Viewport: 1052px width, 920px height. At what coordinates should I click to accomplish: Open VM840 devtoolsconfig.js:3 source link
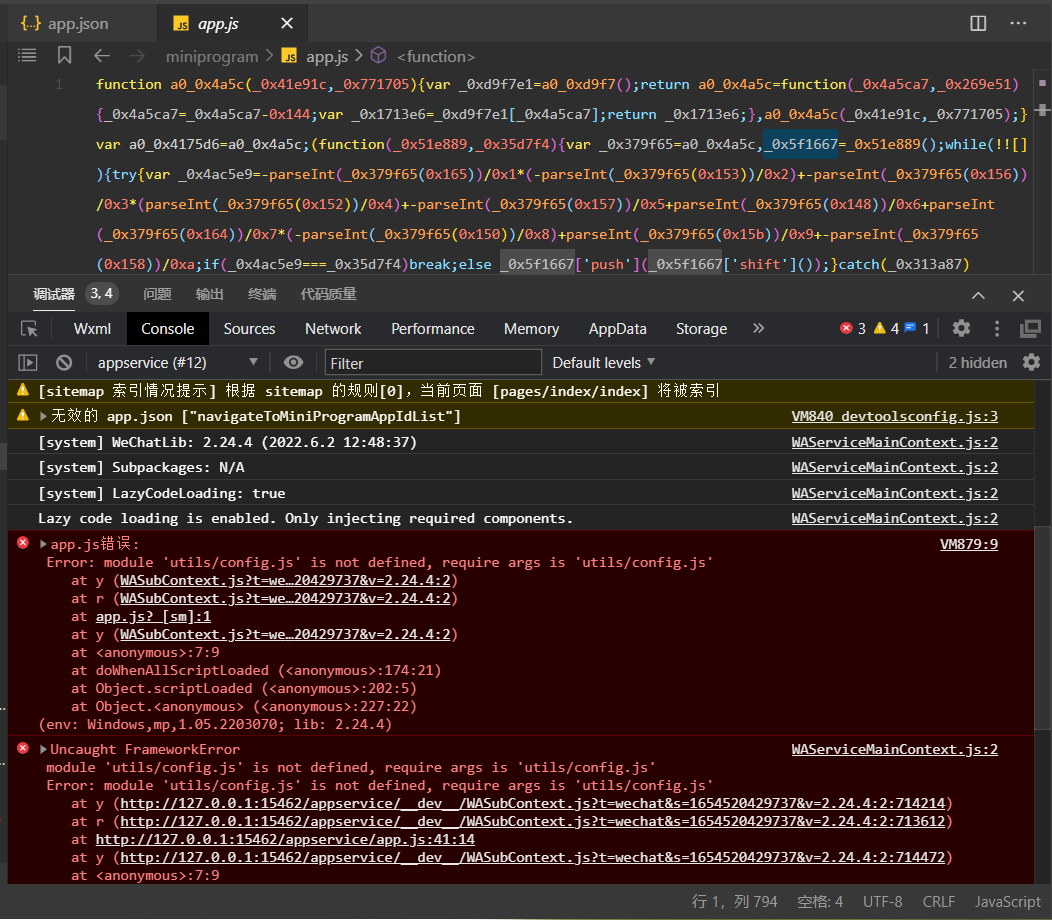[x=894, y=417]
